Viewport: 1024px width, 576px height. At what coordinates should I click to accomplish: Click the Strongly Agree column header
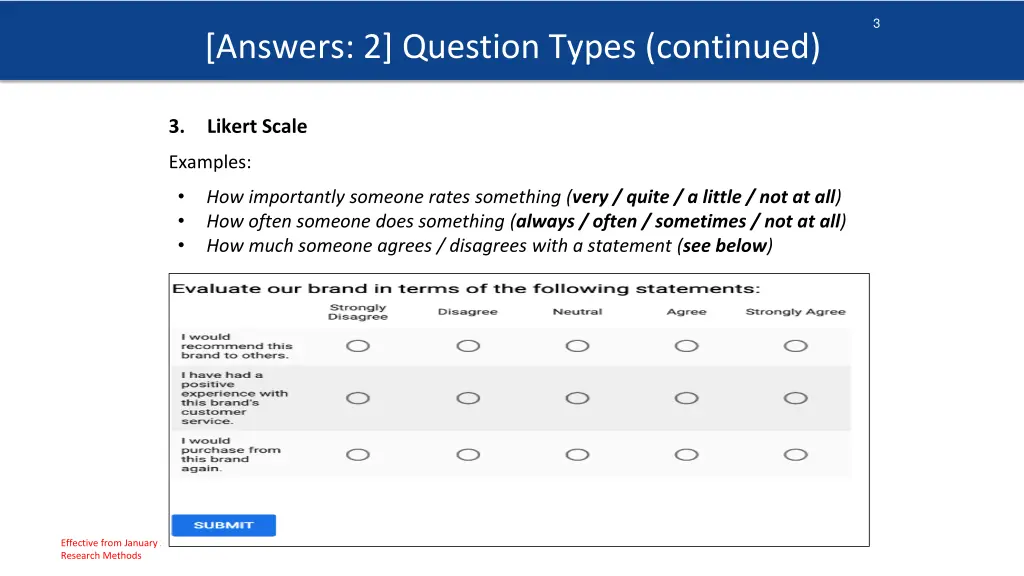(x=795, y=312)
